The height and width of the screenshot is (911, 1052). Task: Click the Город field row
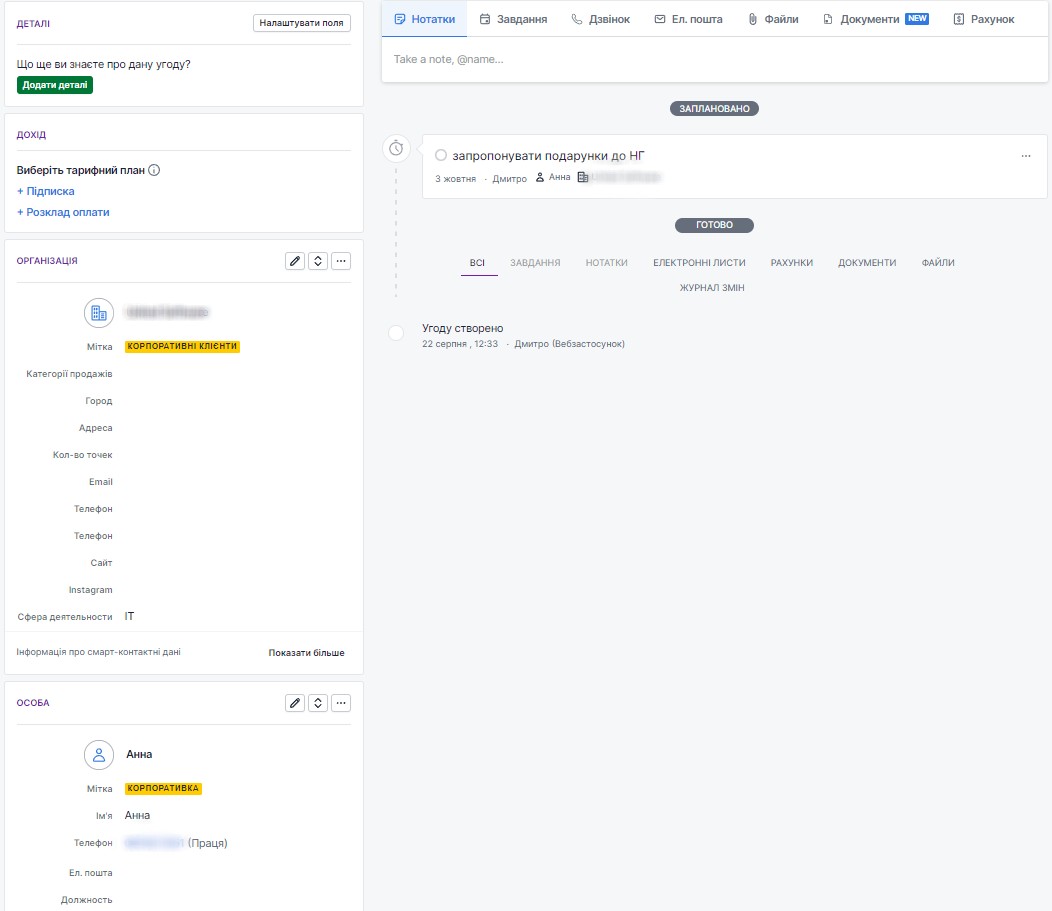pyautogui.click(x=184, y=400)
